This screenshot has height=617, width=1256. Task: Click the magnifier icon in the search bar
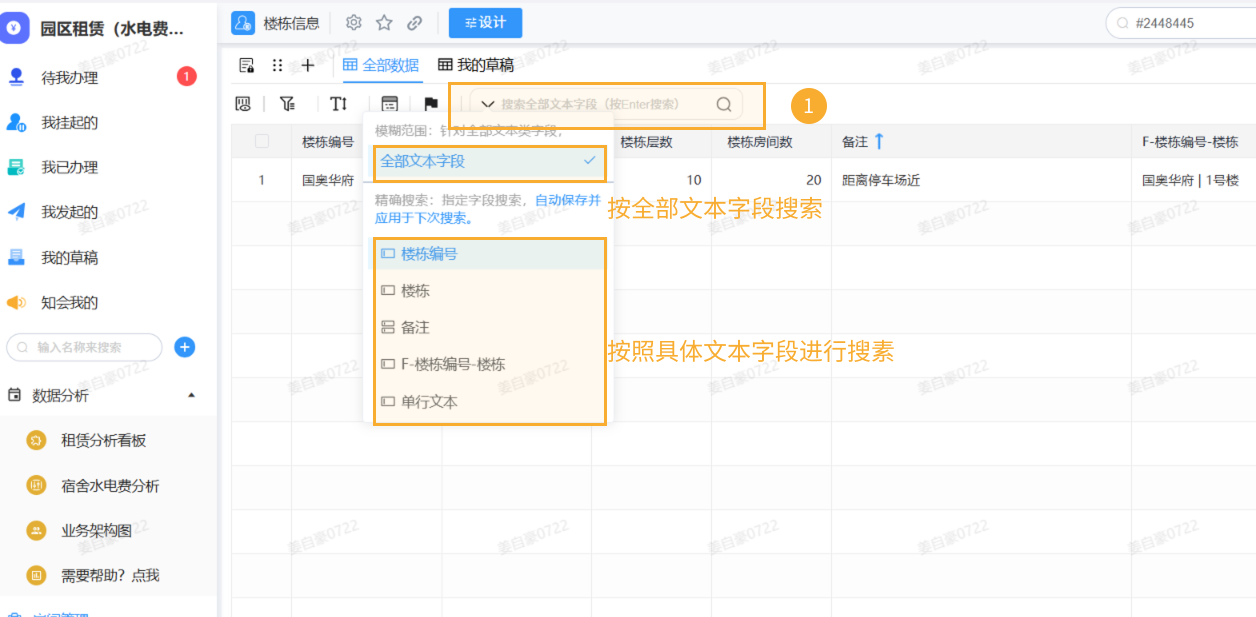(x=724, y=104)
